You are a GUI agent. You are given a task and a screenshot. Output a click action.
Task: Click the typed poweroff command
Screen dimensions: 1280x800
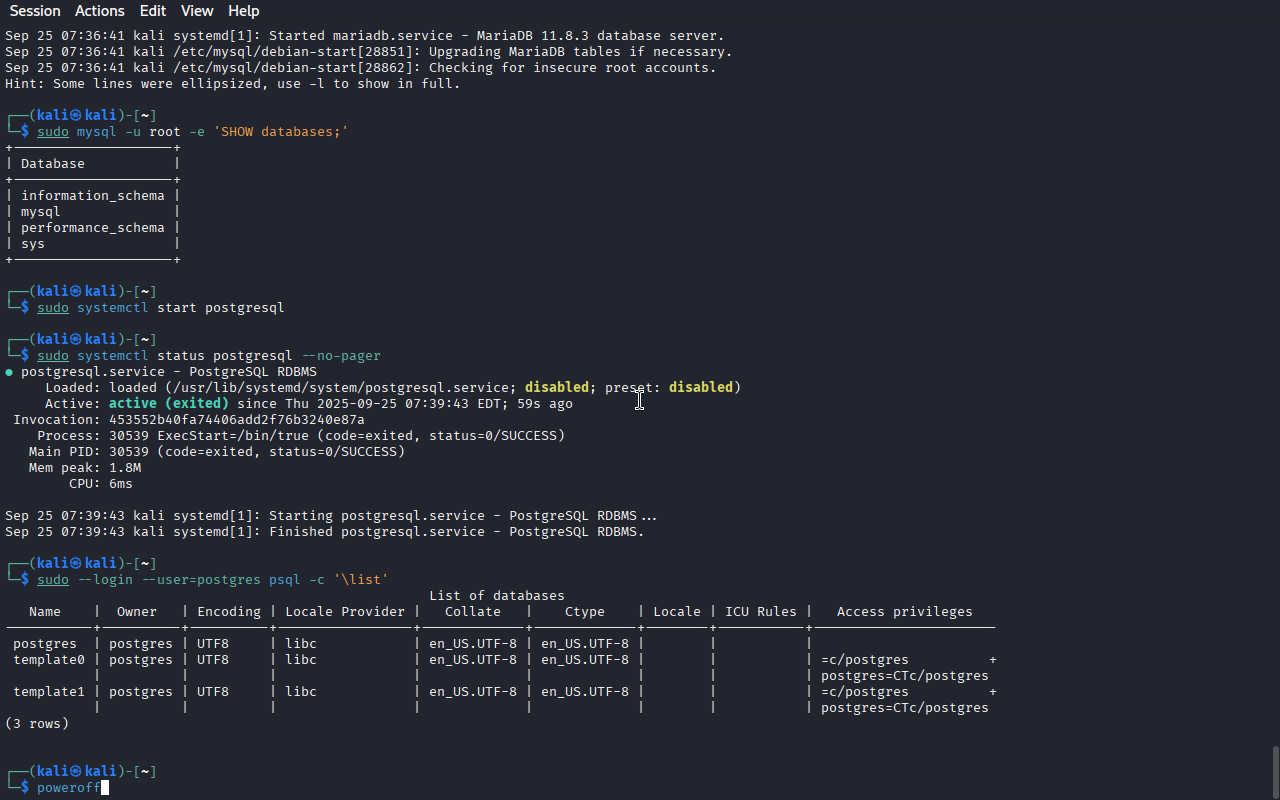pyautogui.click(x=68, y=788)
